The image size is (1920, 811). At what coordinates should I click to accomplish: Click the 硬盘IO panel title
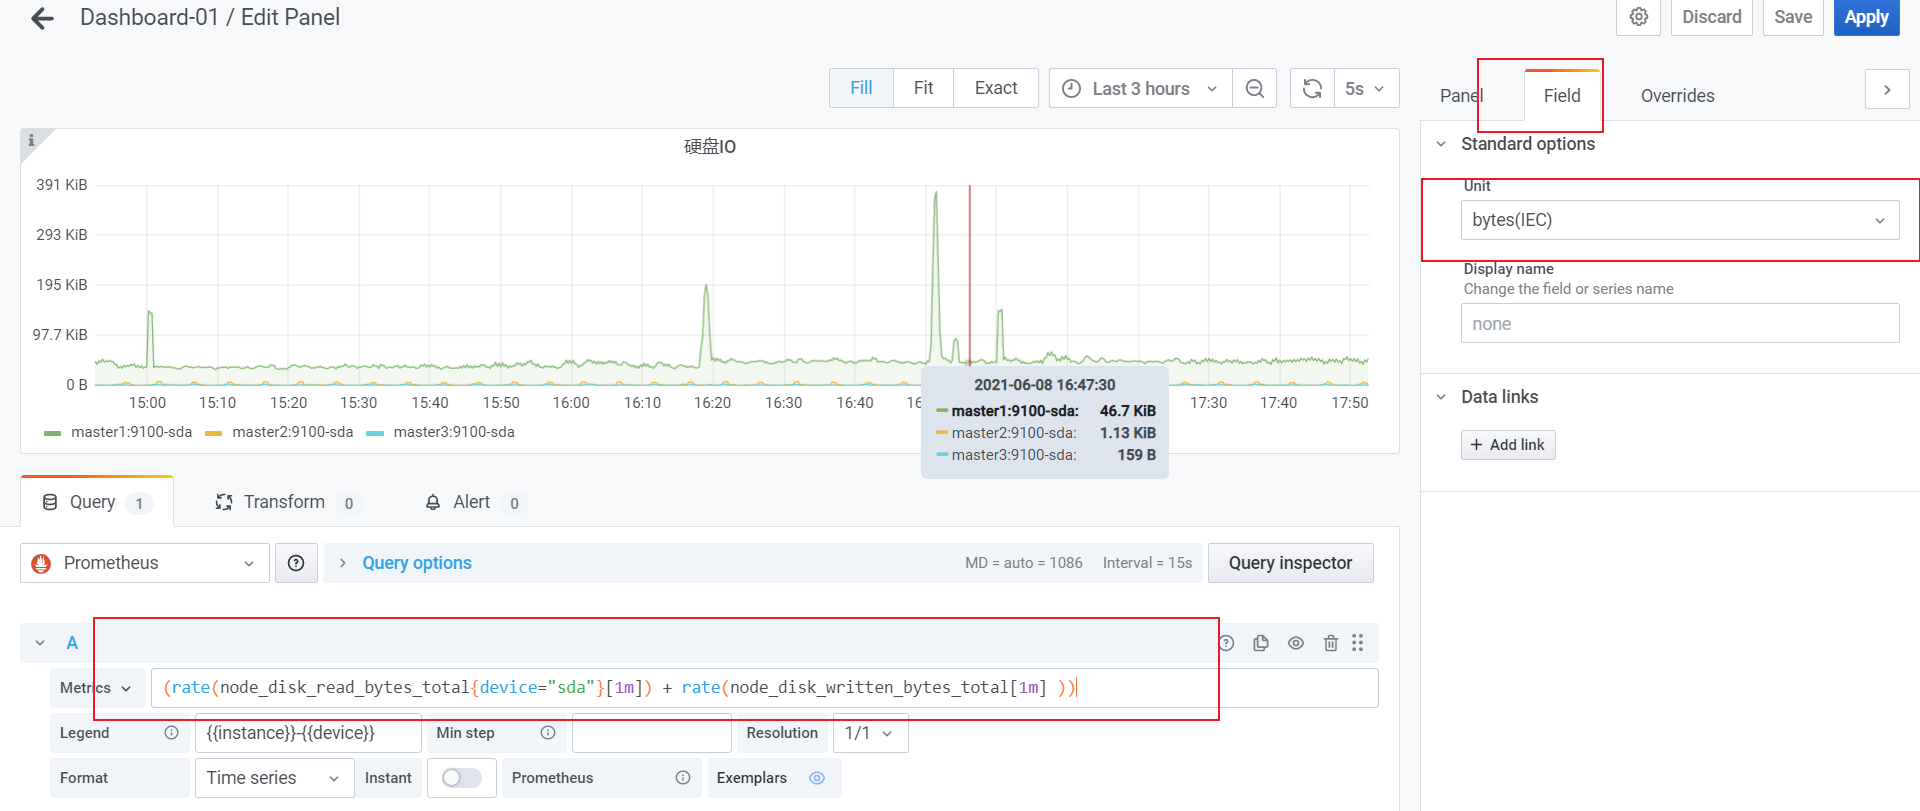(x=710, y=147)
